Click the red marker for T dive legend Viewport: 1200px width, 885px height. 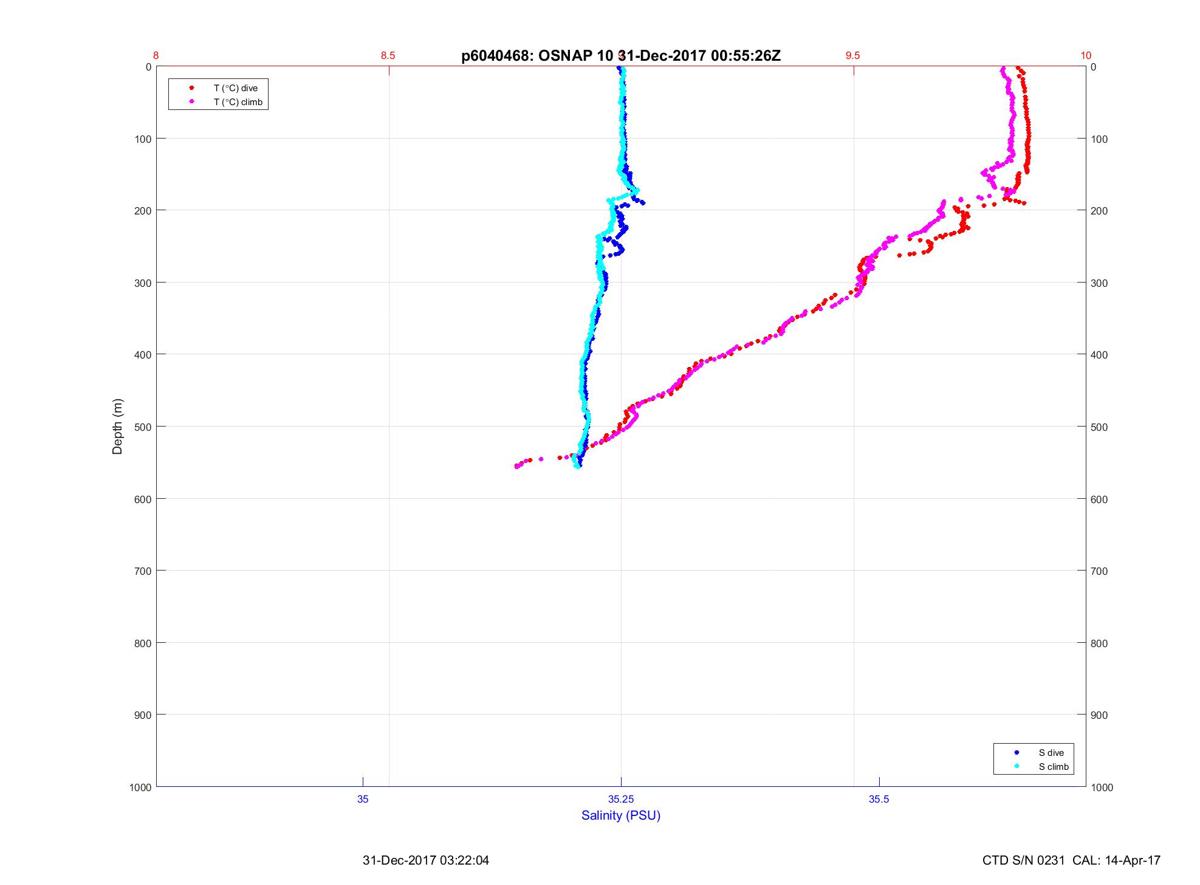[x=191, y=88]
